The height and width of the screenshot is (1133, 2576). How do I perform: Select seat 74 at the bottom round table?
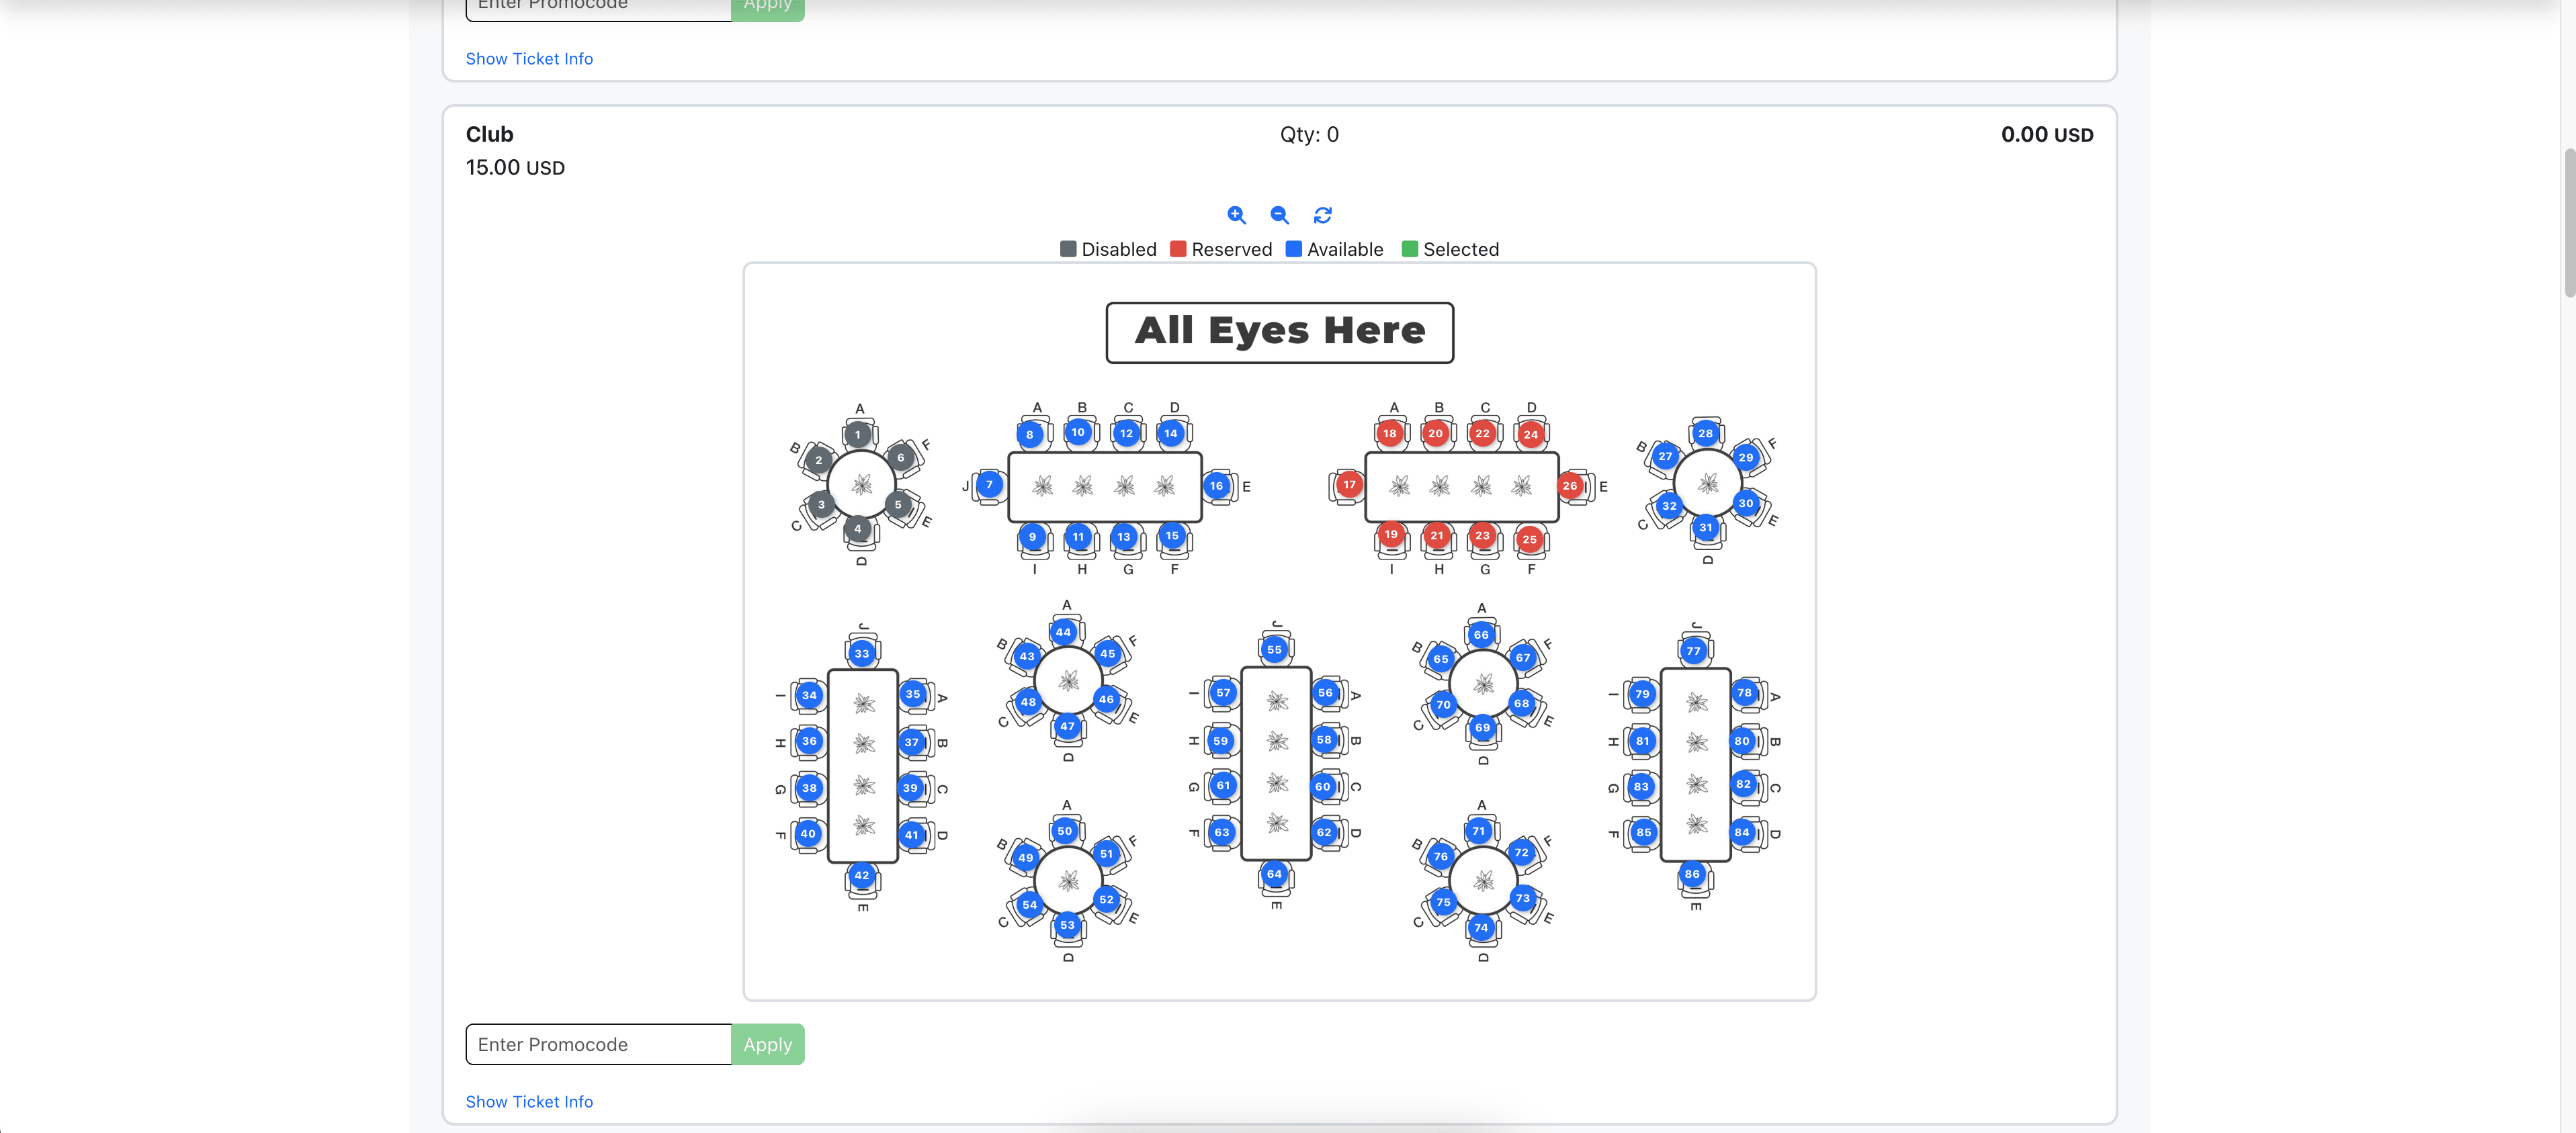point(1480,927)
